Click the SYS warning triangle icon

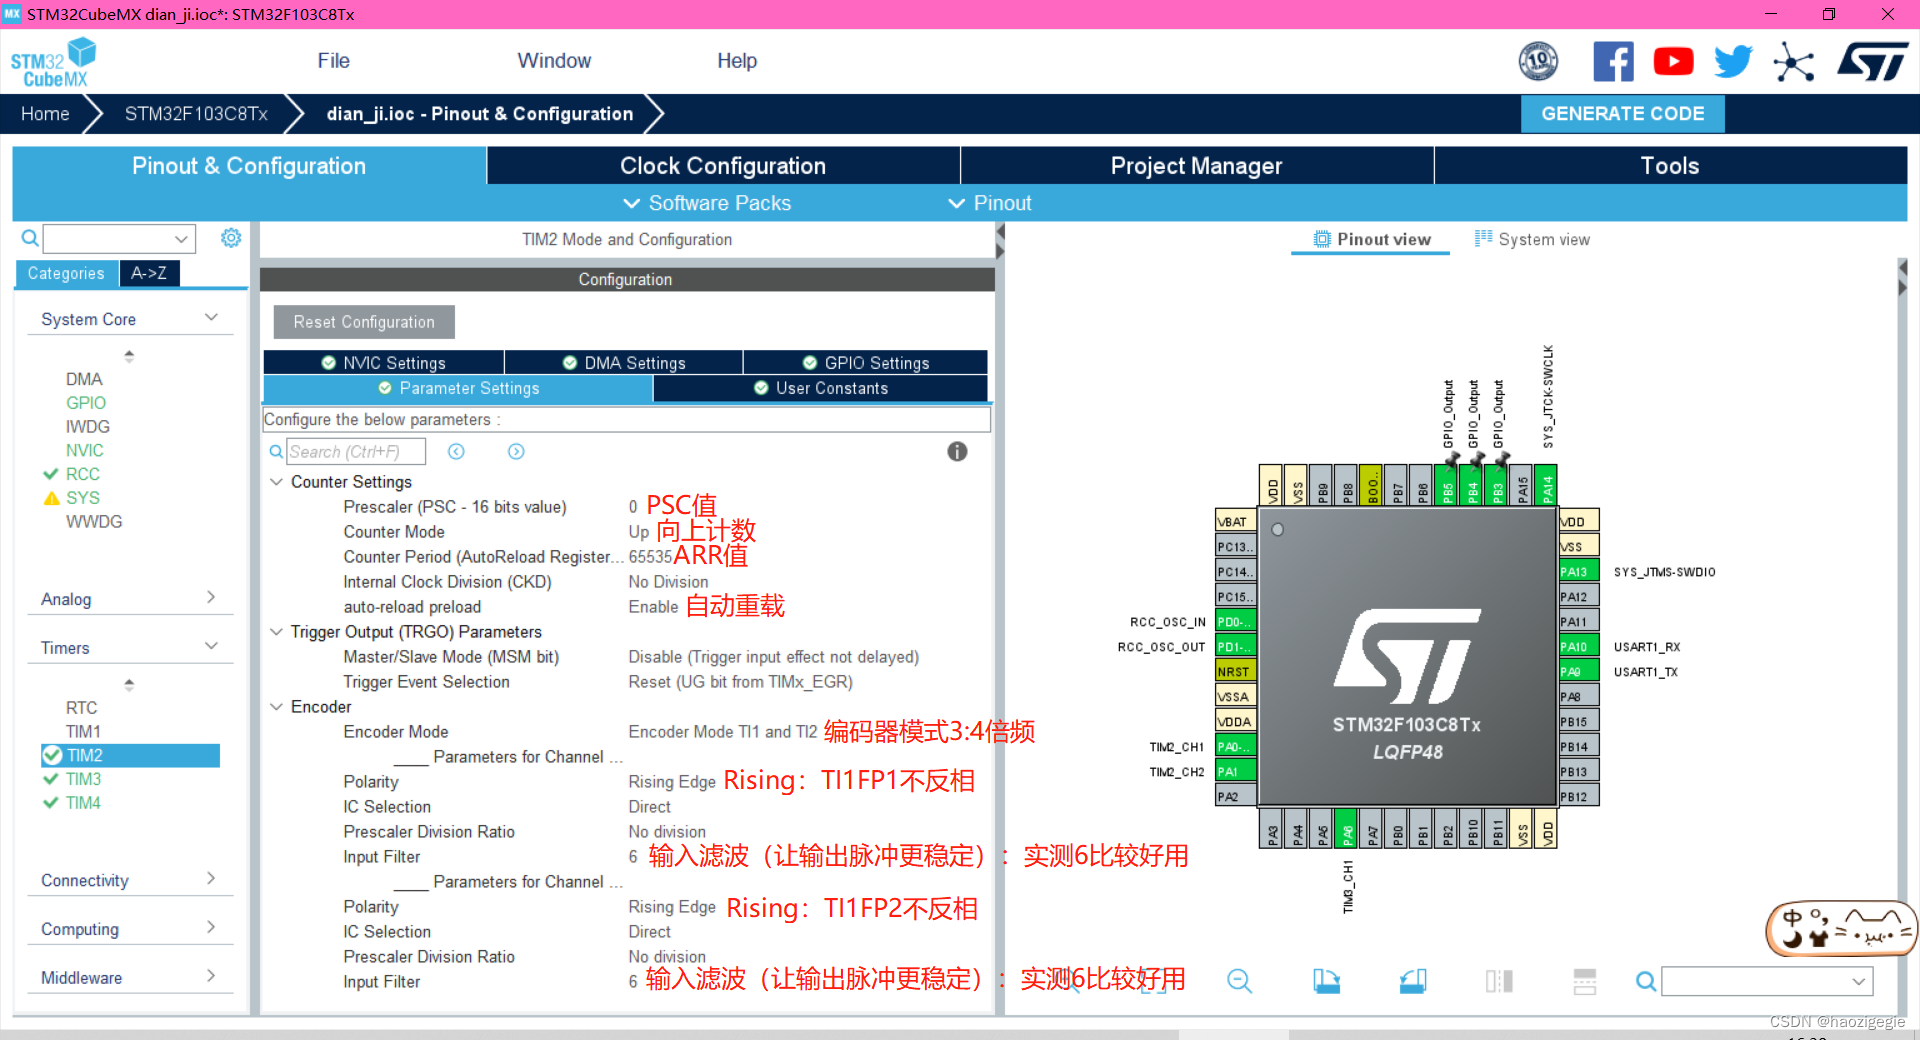pyautogui.click(x=52, y=498)
